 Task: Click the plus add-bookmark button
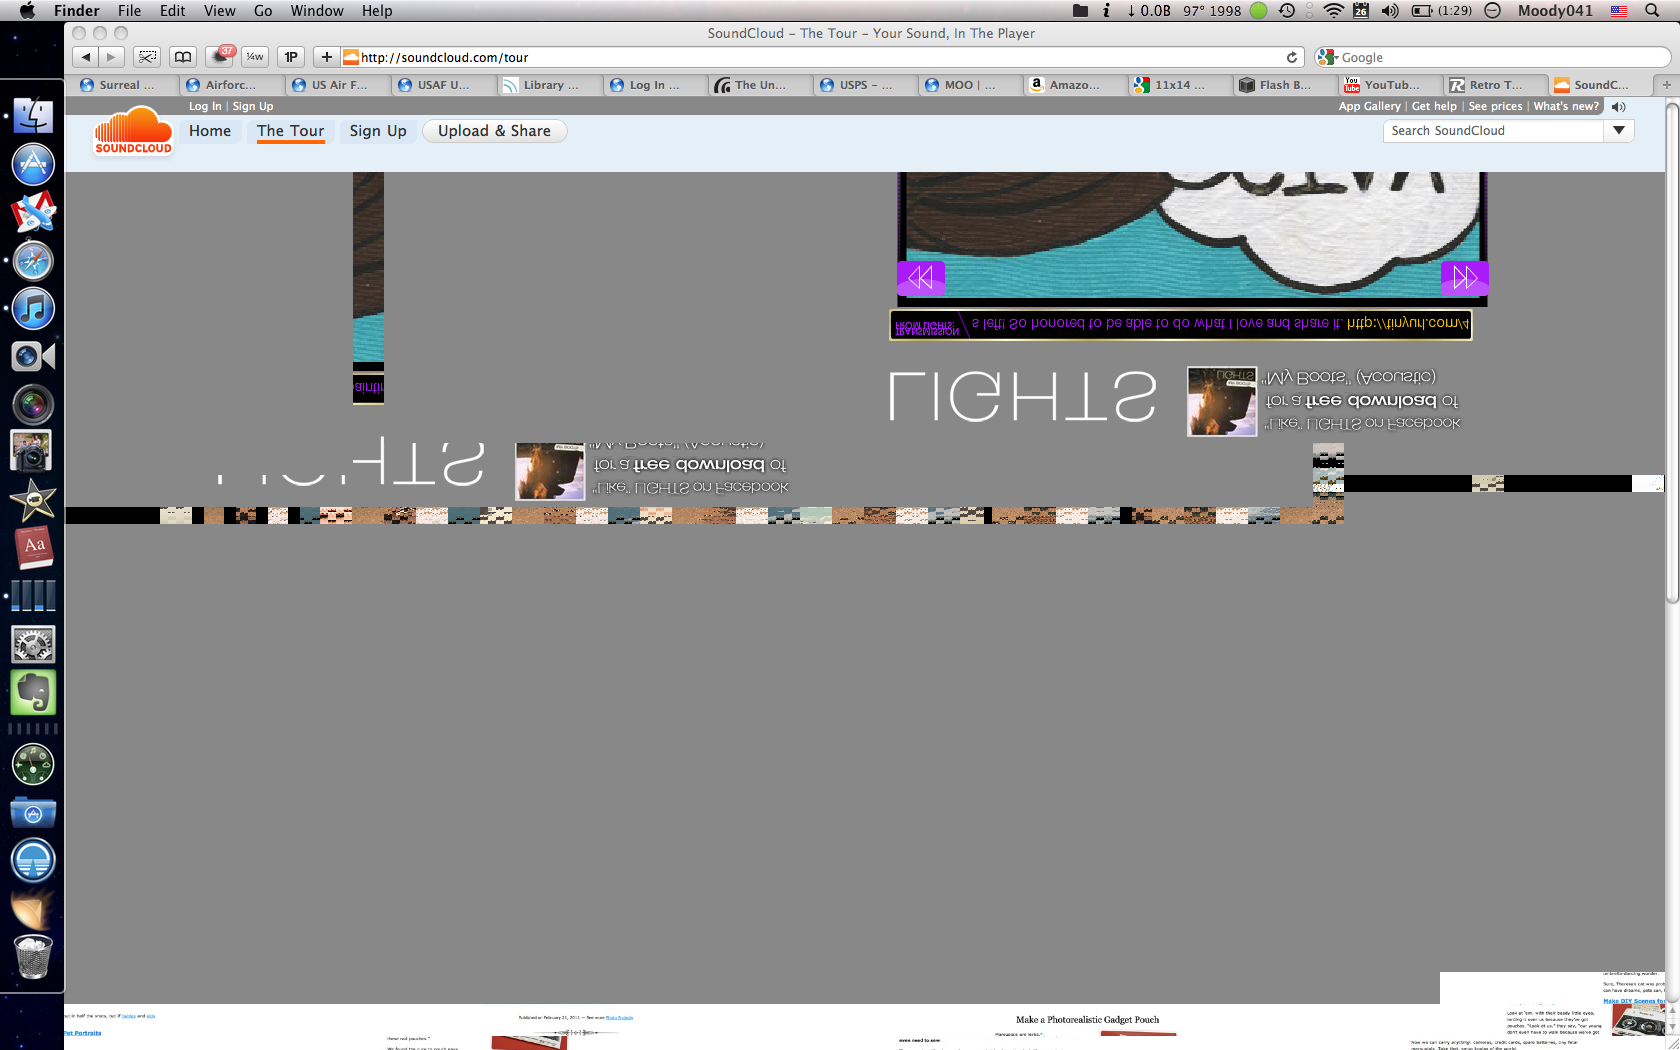tap(326, 57)
